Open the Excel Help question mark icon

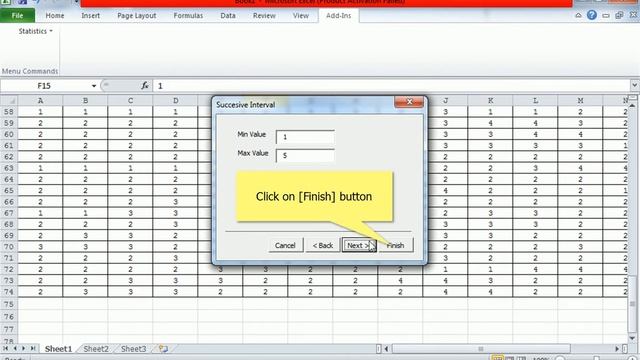(591, 16)
